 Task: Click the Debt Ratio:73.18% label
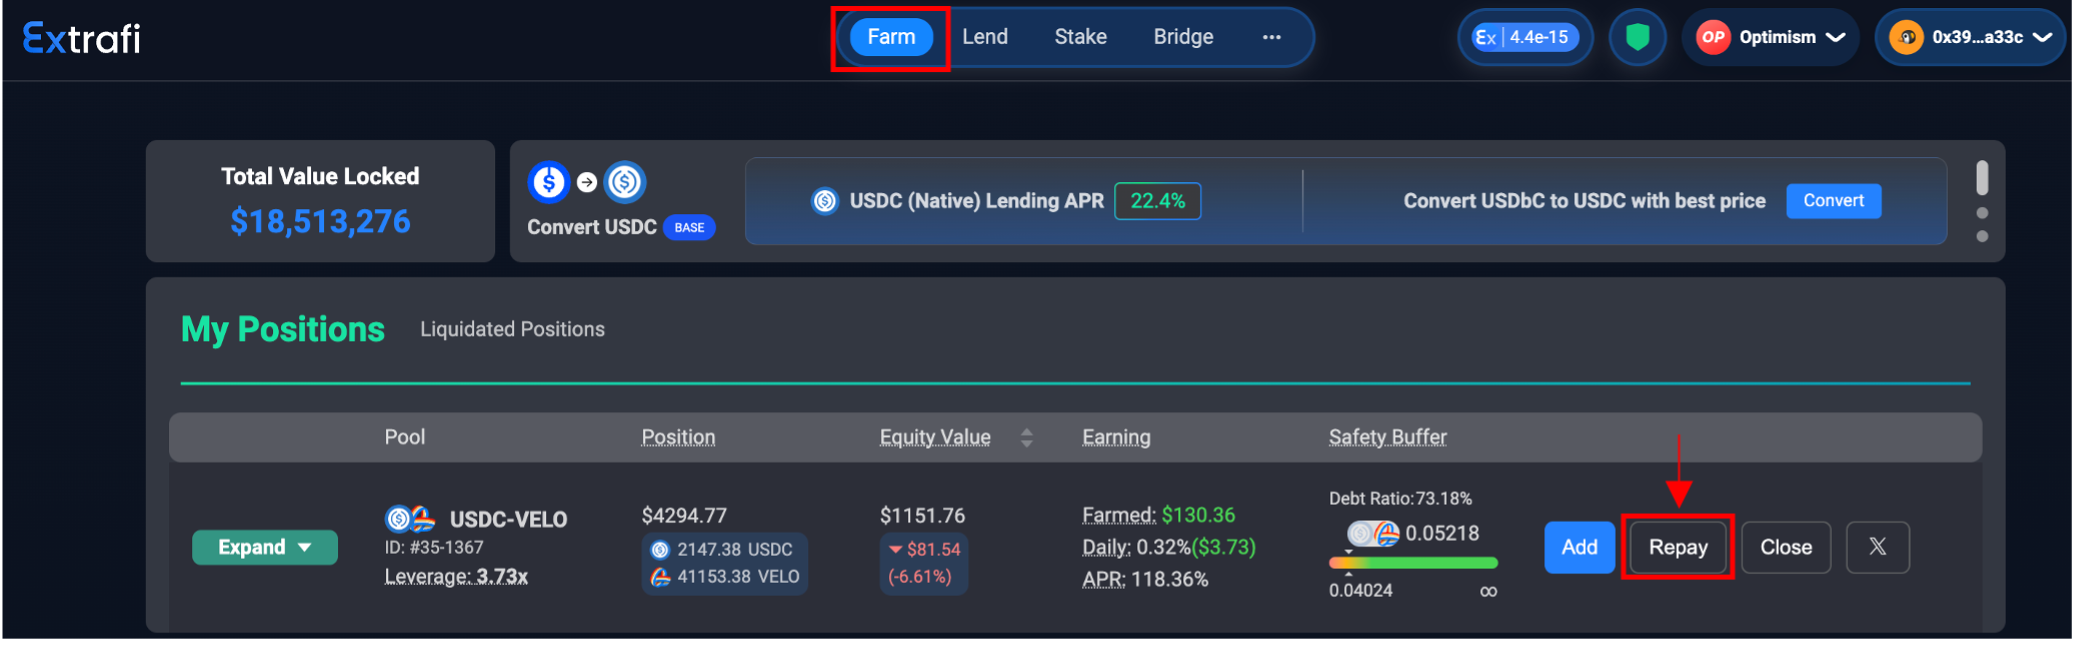(x=1400, y=498)
